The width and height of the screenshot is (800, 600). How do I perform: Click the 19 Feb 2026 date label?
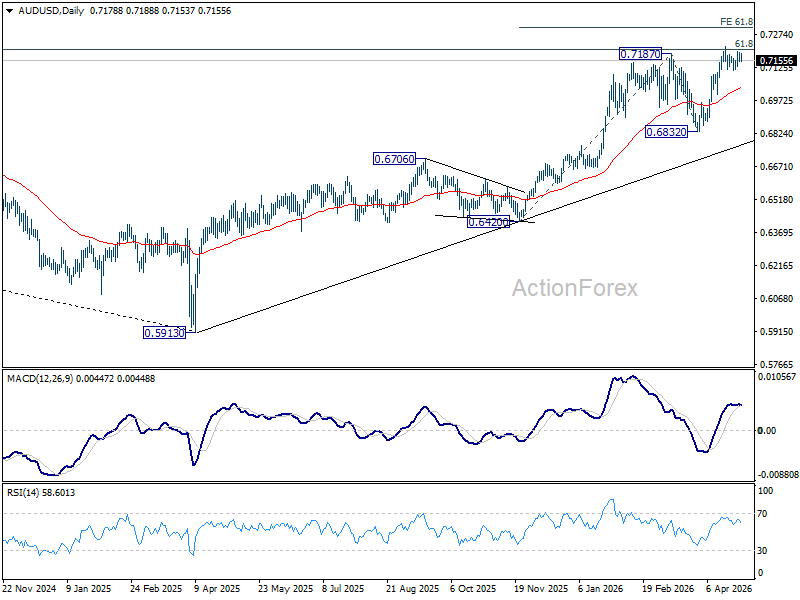668,589
